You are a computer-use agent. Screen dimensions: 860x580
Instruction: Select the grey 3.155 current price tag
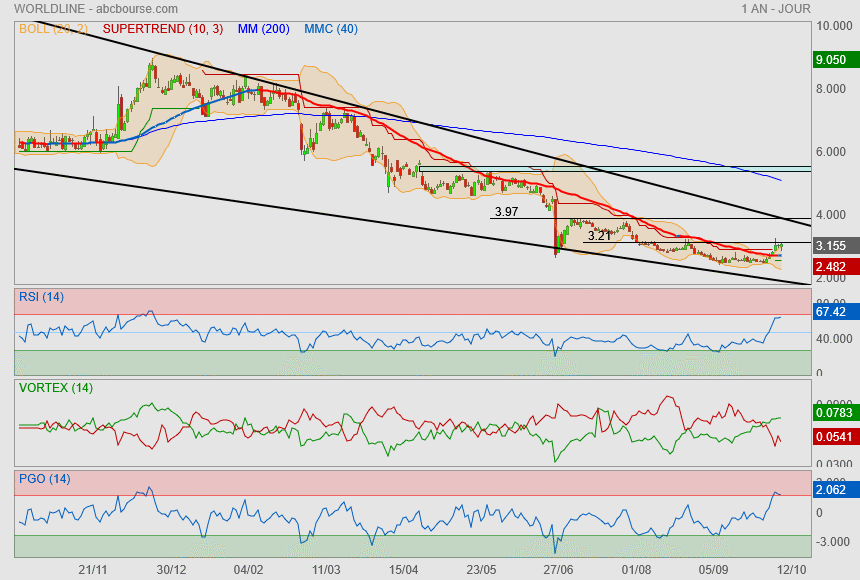tap(831, 245)
